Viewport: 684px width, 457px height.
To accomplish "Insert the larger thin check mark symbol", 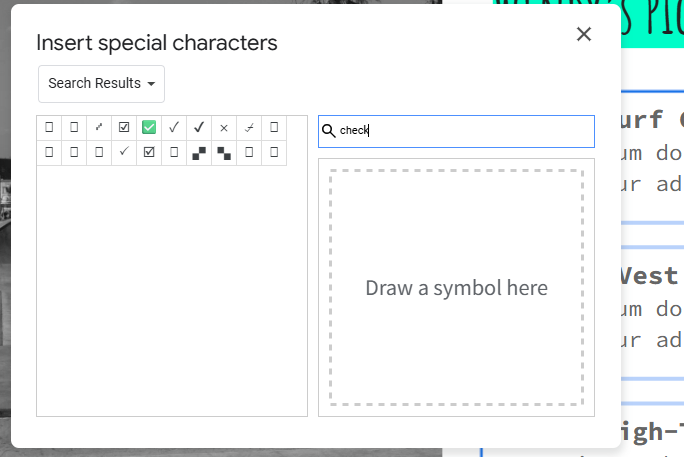I will (174, 127).
